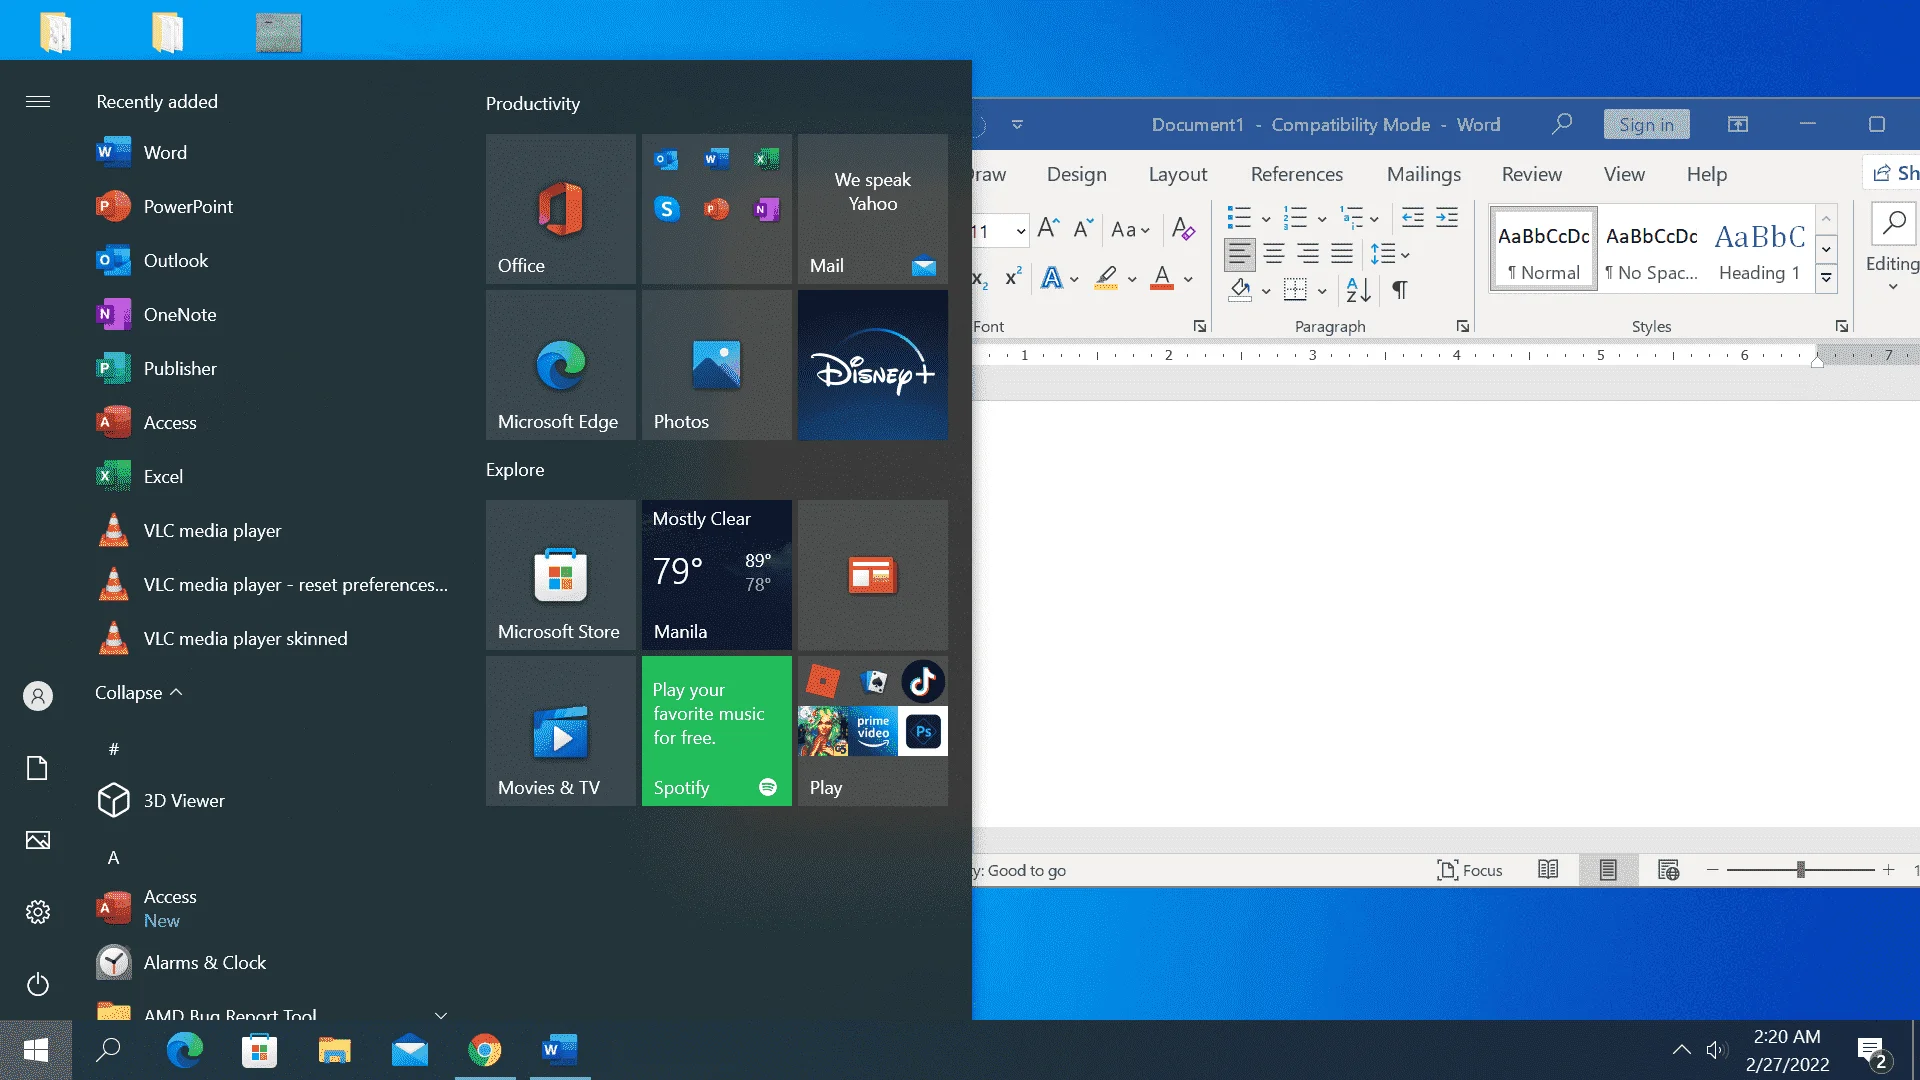Toggle Focus mode in status bar
Image resolution: width=1920 pixels, height=1080 pixels.
pyautogui.click(x=1469, y=870)
